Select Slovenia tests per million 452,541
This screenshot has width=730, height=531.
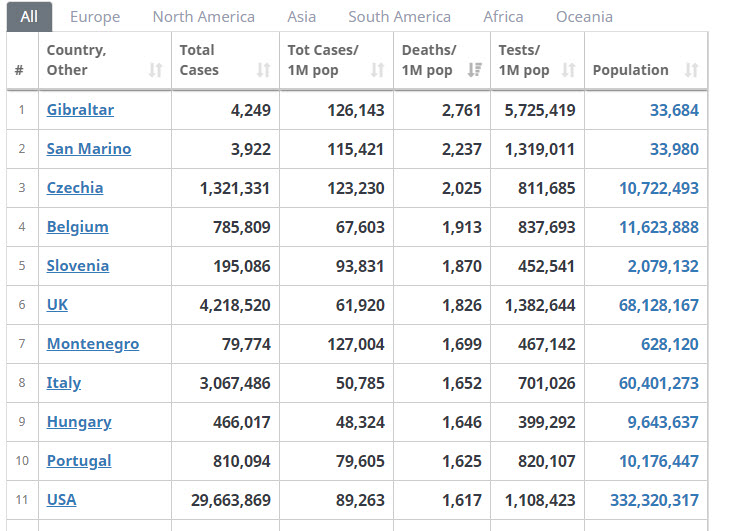click(547, 266)
